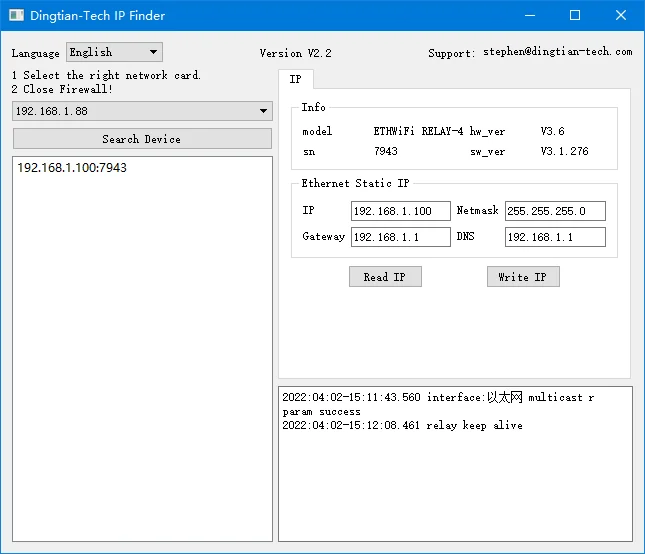Click the arrow on the network card selector

(x=263, y=111)
